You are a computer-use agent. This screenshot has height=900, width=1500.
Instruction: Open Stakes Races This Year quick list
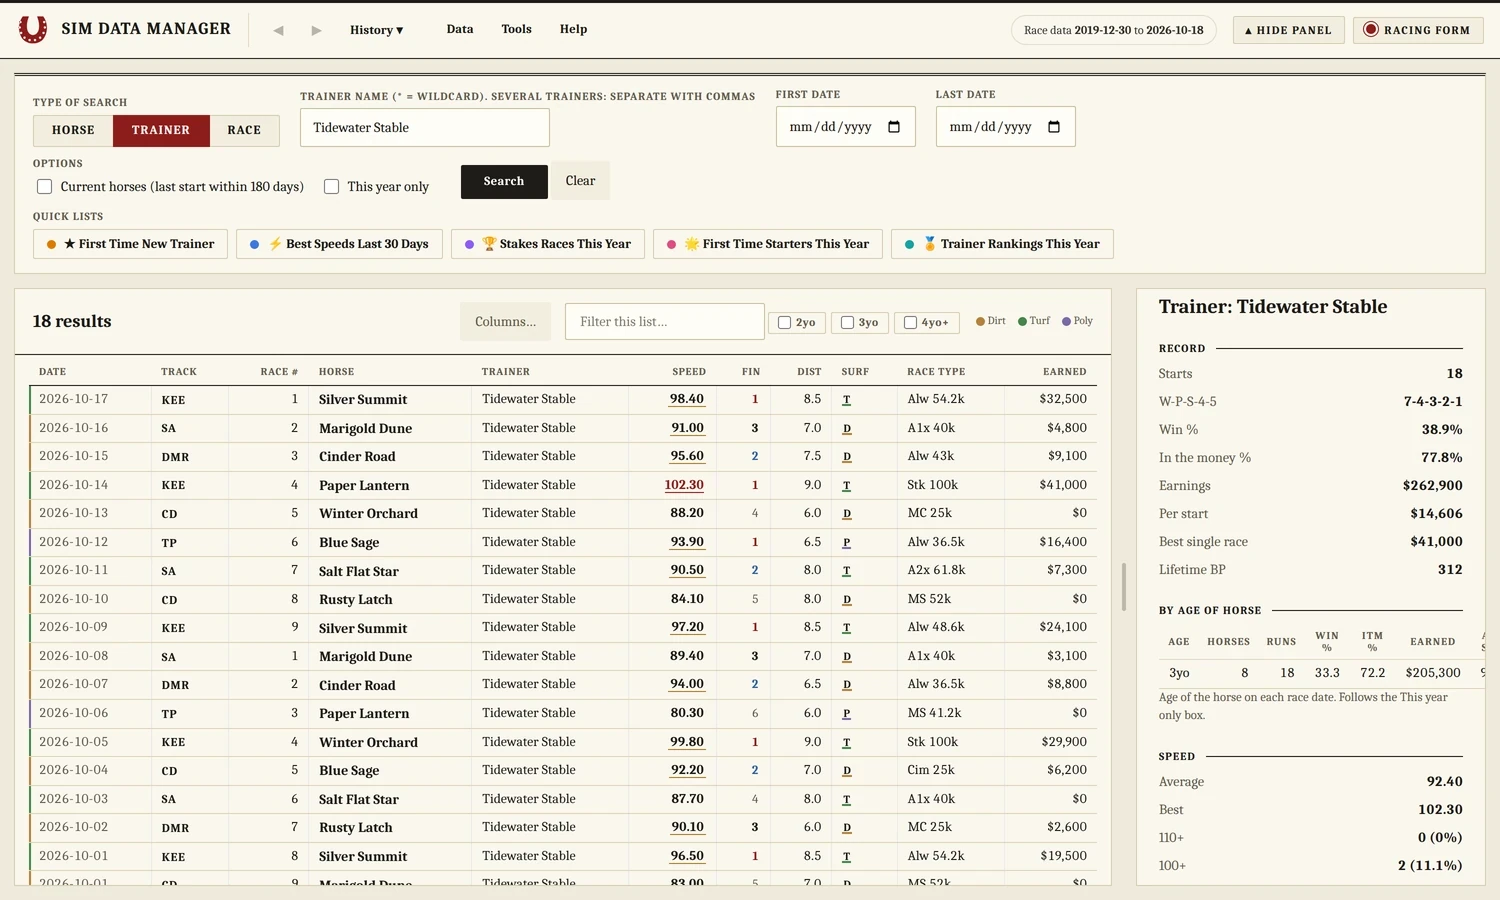(x=548, y=244)
